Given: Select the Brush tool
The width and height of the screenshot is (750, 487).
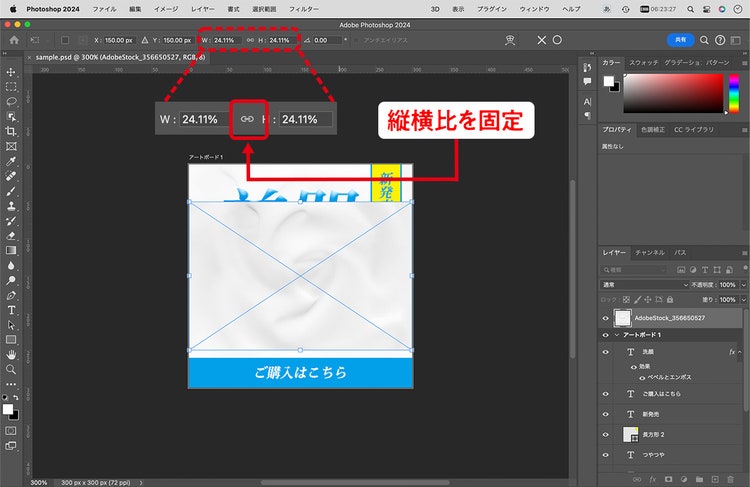Looking at the screenshot, I should pyautogui.click(x=11, y=191).
